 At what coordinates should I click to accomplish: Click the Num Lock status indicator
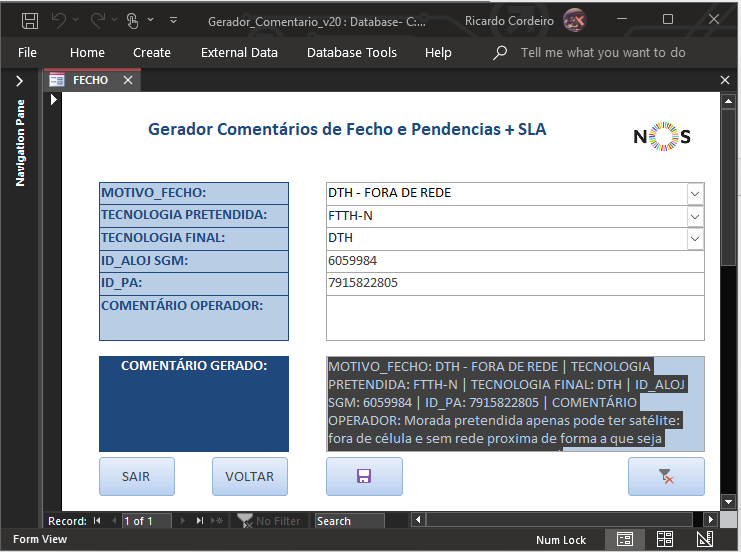click(x=561, y=540)
